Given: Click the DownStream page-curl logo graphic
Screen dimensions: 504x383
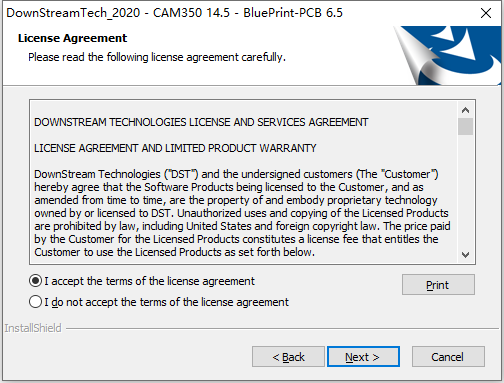Looking at the screenshot, I should pos(448,55).
